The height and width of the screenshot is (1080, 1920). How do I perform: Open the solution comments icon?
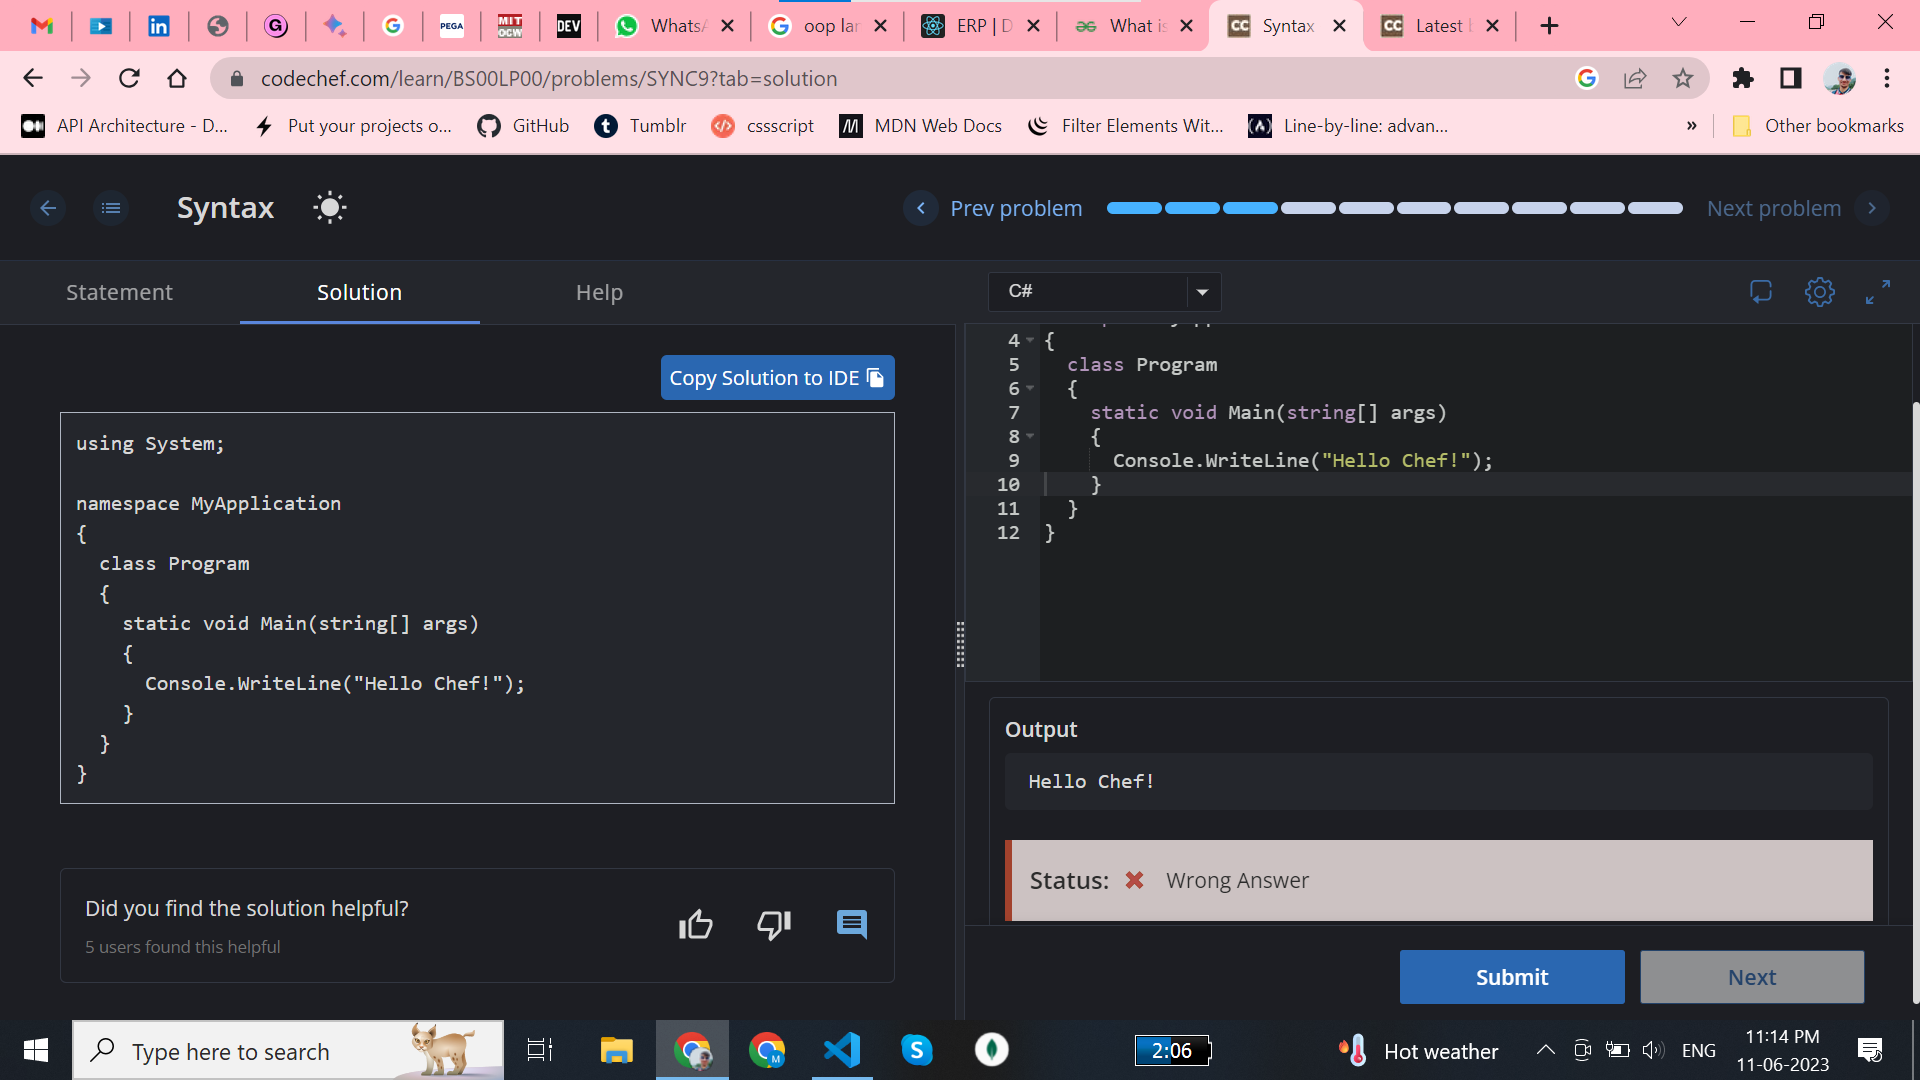(851, 925)
